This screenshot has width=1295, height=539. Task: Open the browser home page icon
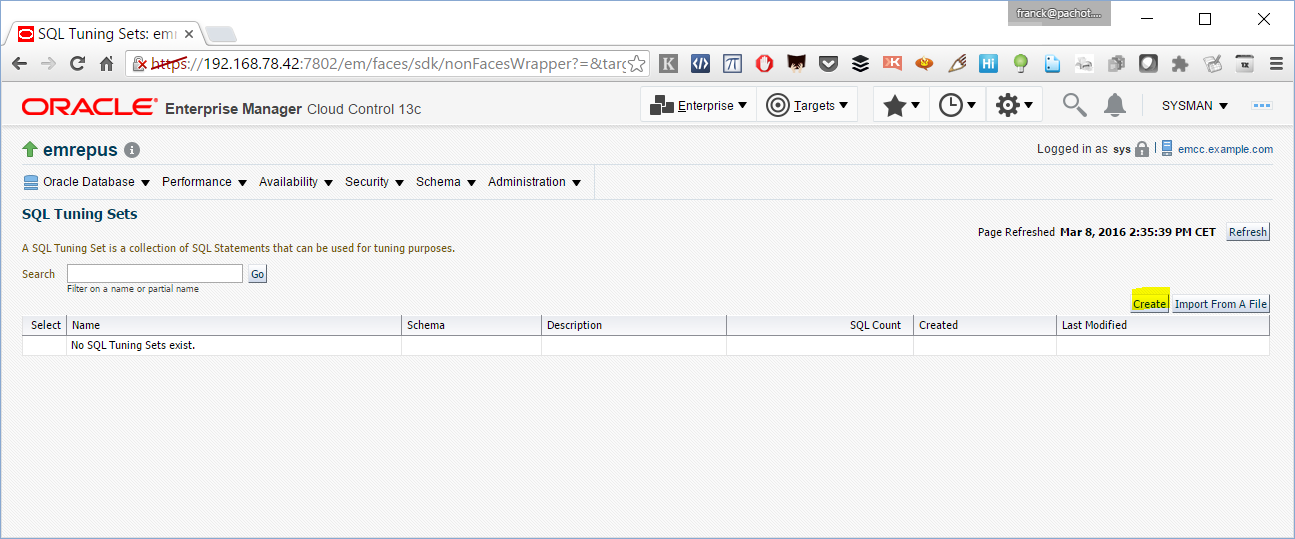tap(107, 63)
